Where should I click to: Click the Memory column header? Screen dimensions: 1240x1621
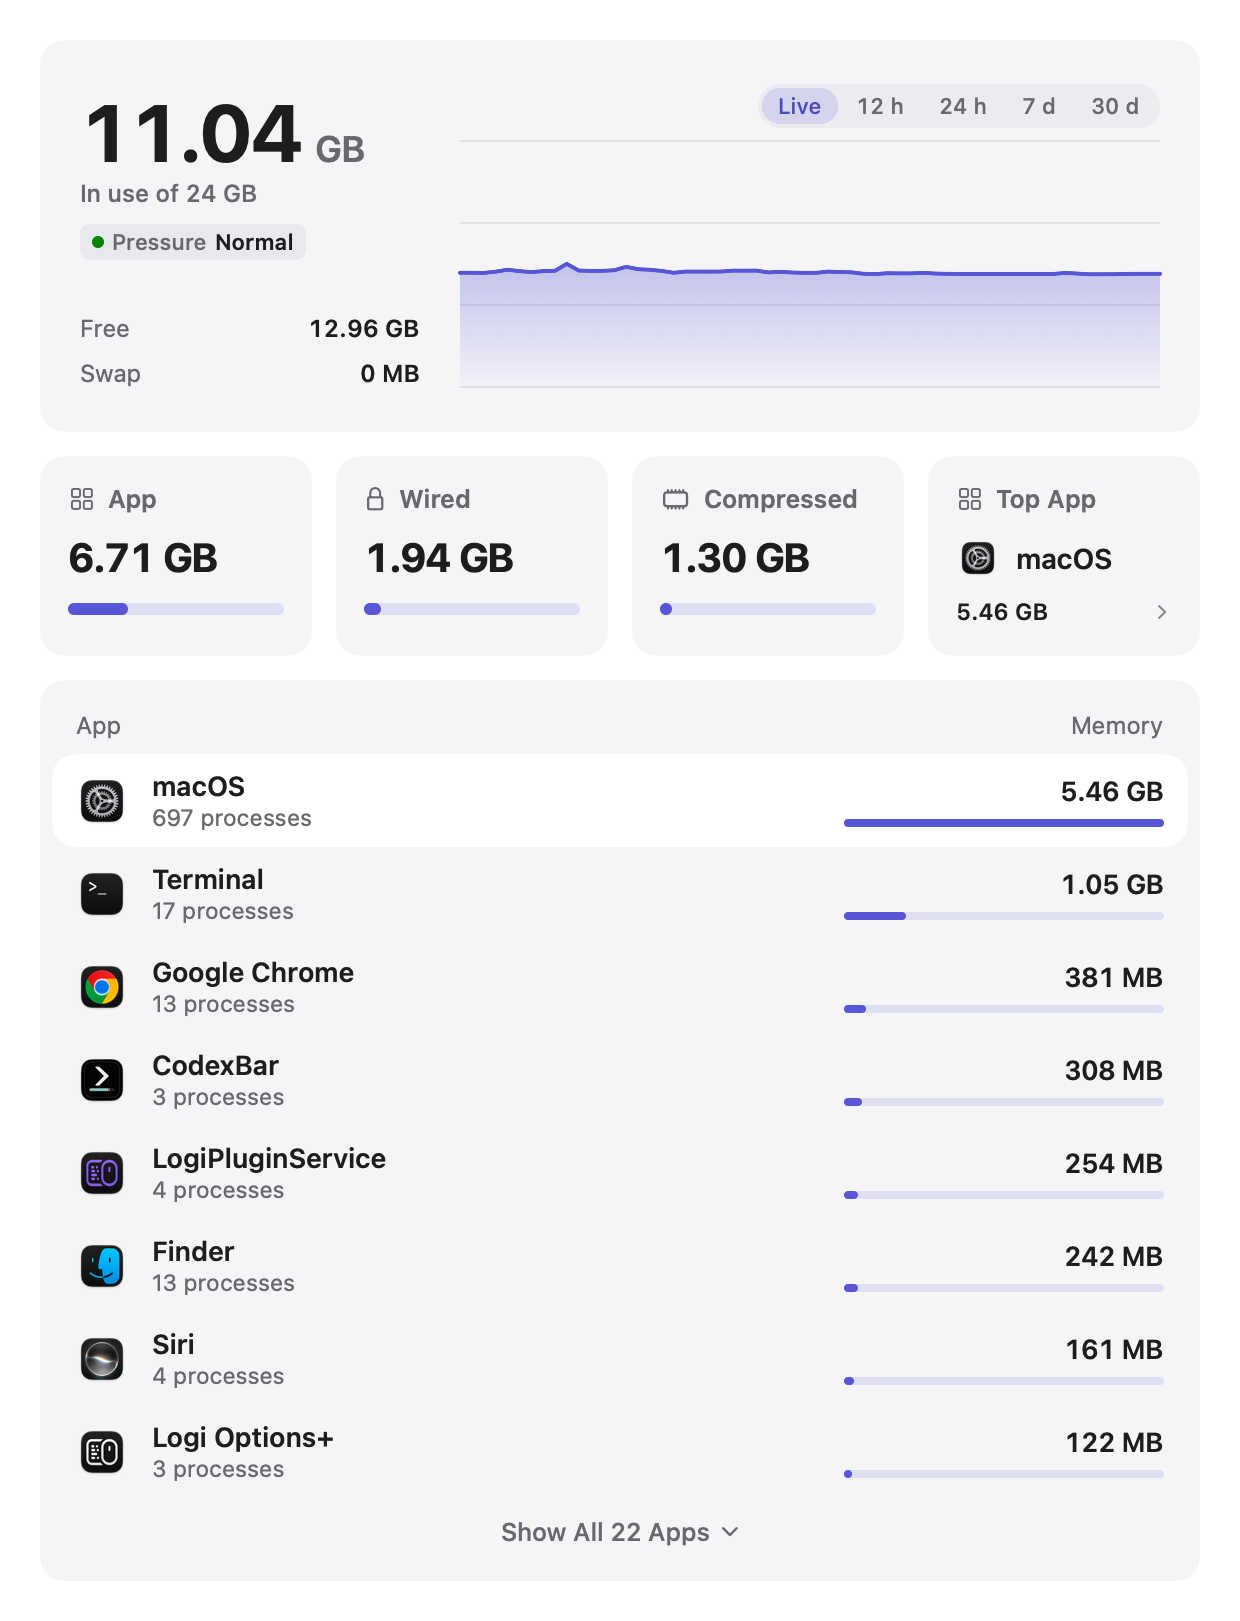(1116, 726)
